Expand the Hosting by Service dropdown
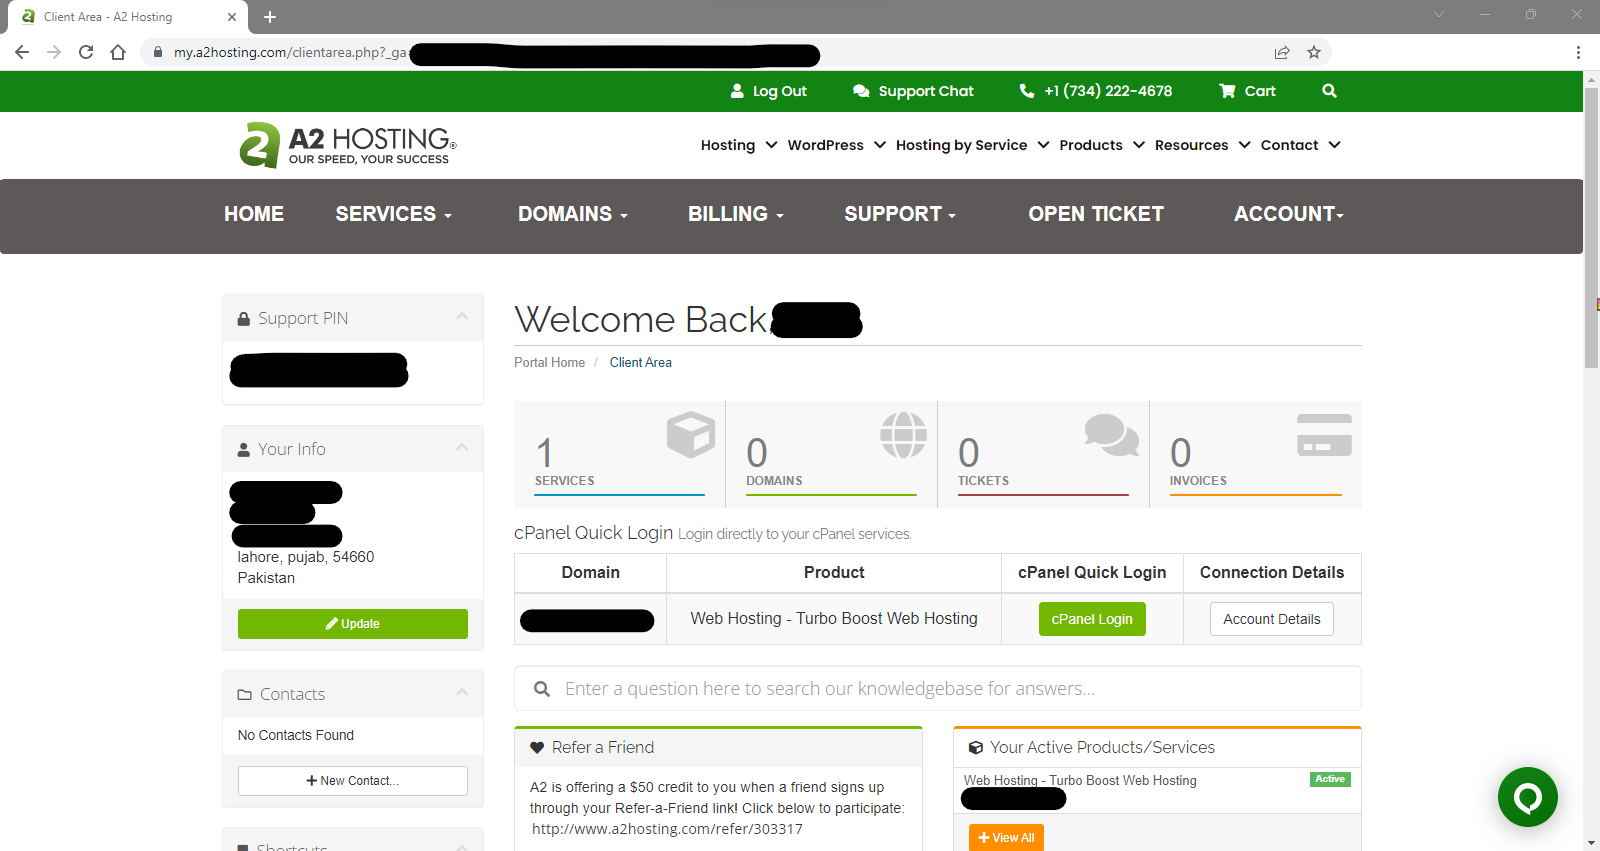Screen dimensions: 1600x851 [x=973, y=145]
